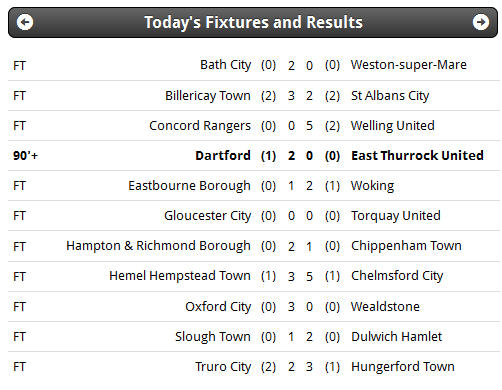Go to next day with right arrow icon
The width and height of the screenshot is (502, 390).
click(480, 23)
